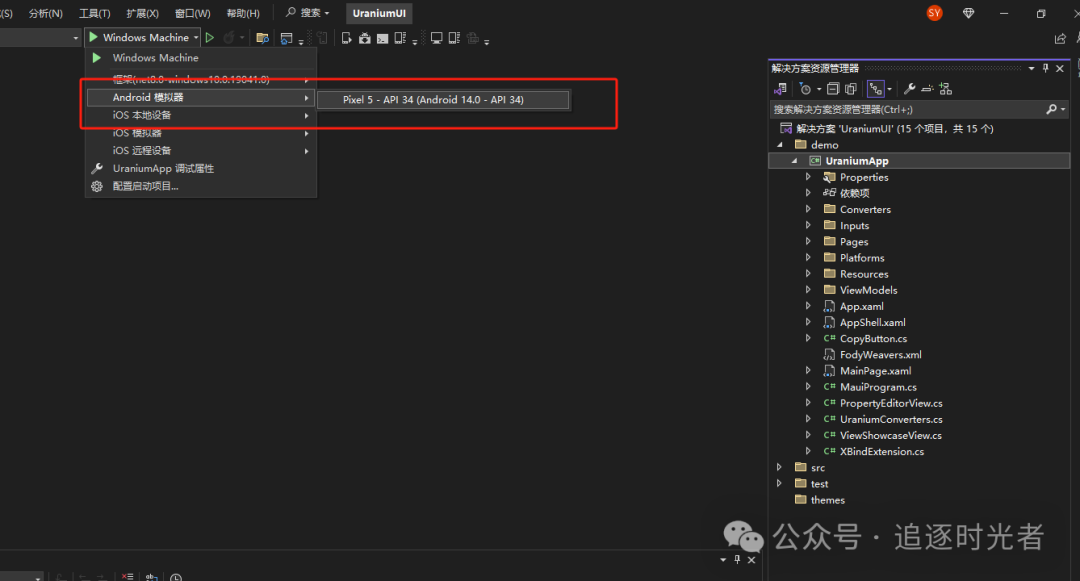The image size is (1080, 581).
Task: Expand the Platforms folder
Action: click(x=808, y=257)
